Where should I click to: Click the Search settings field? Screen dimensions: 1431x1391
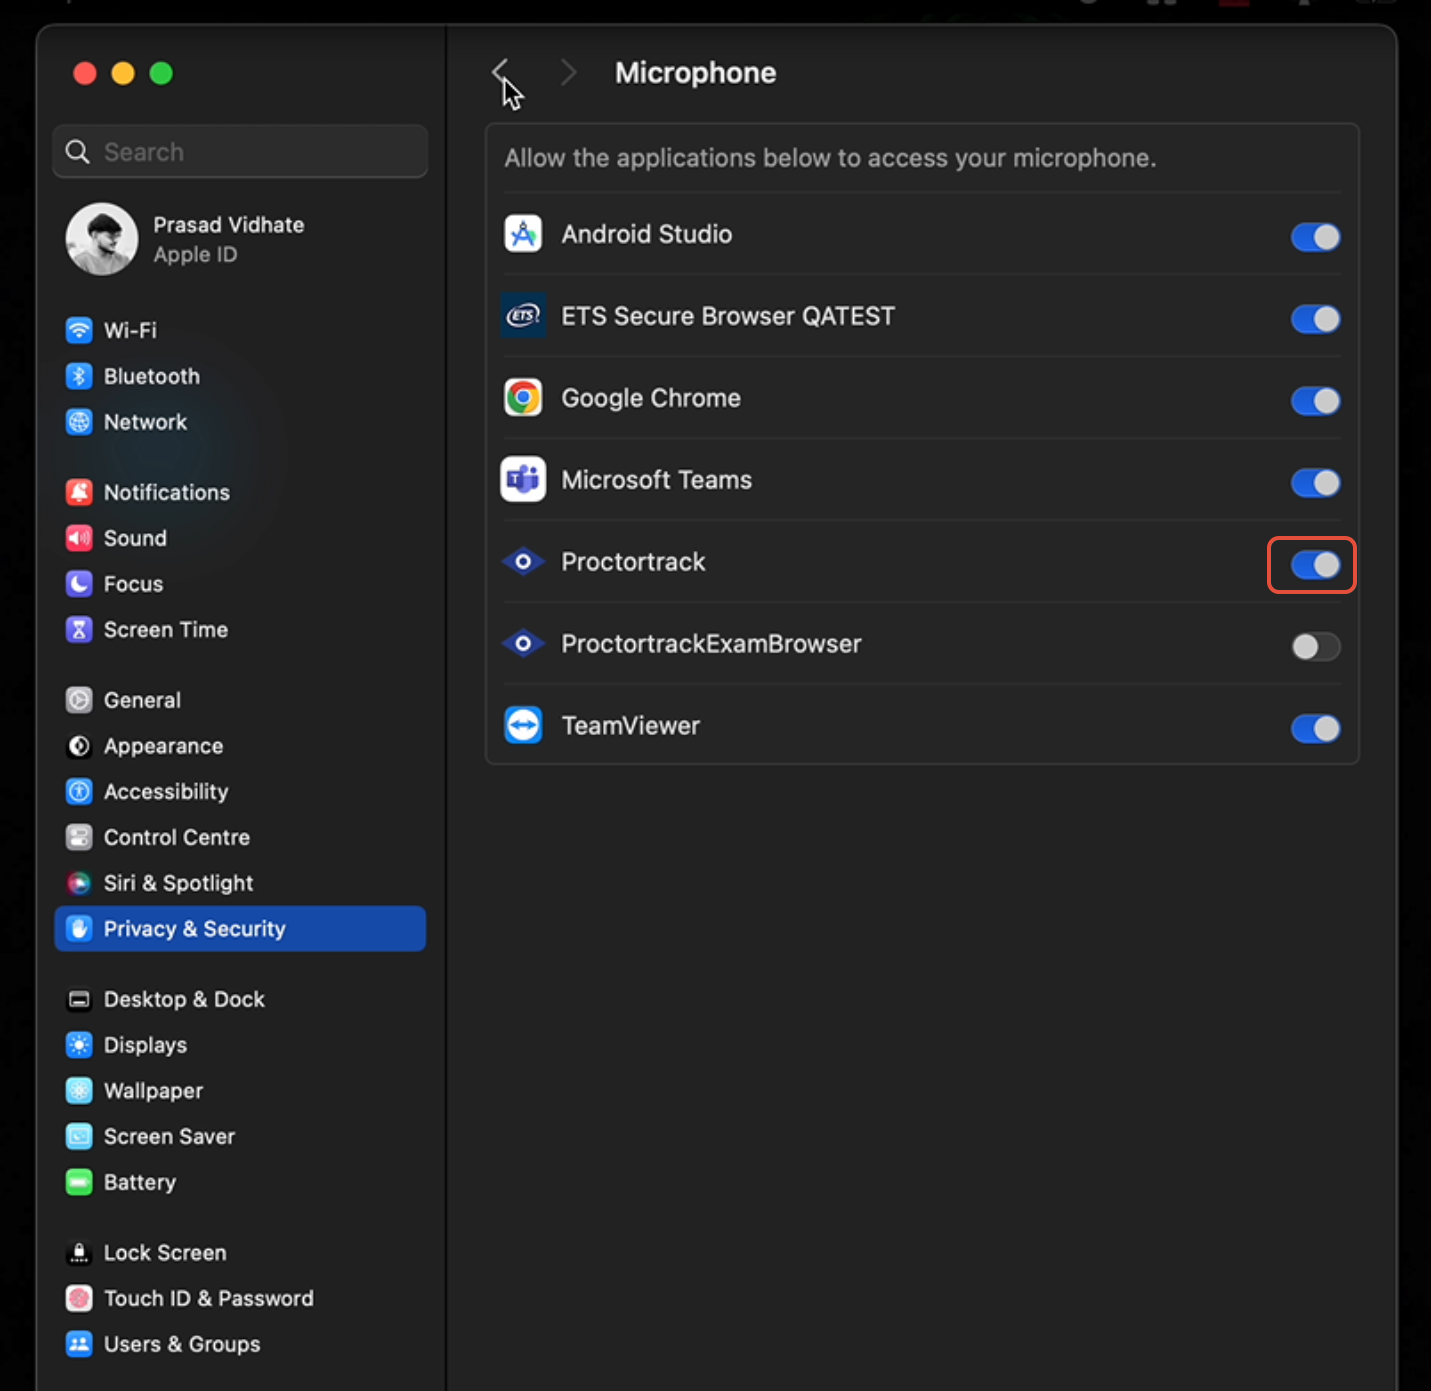[240, 152]
